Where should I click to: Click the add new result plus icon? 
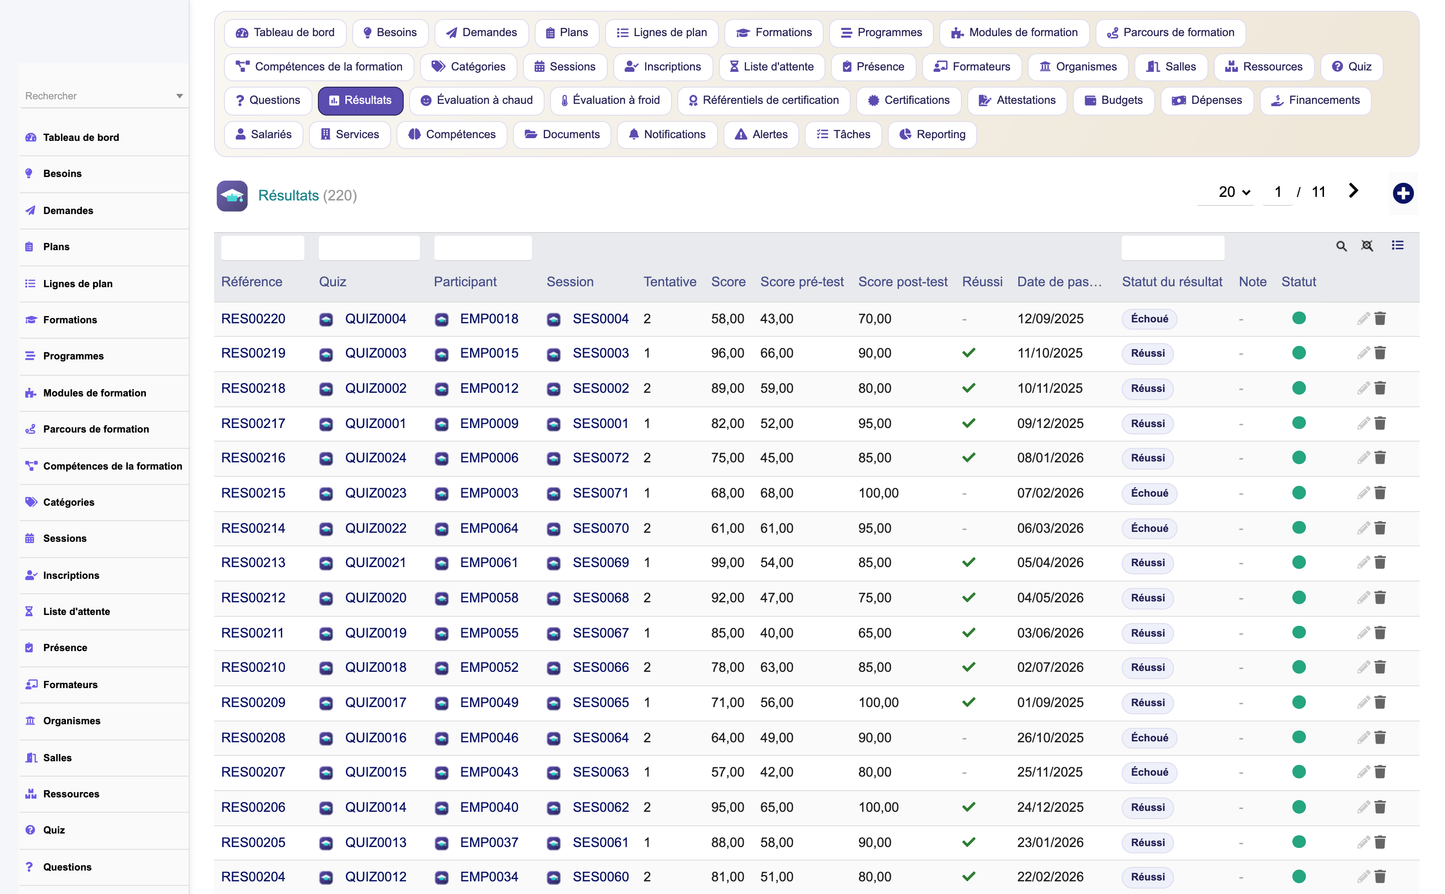[x=1403, y=193]
